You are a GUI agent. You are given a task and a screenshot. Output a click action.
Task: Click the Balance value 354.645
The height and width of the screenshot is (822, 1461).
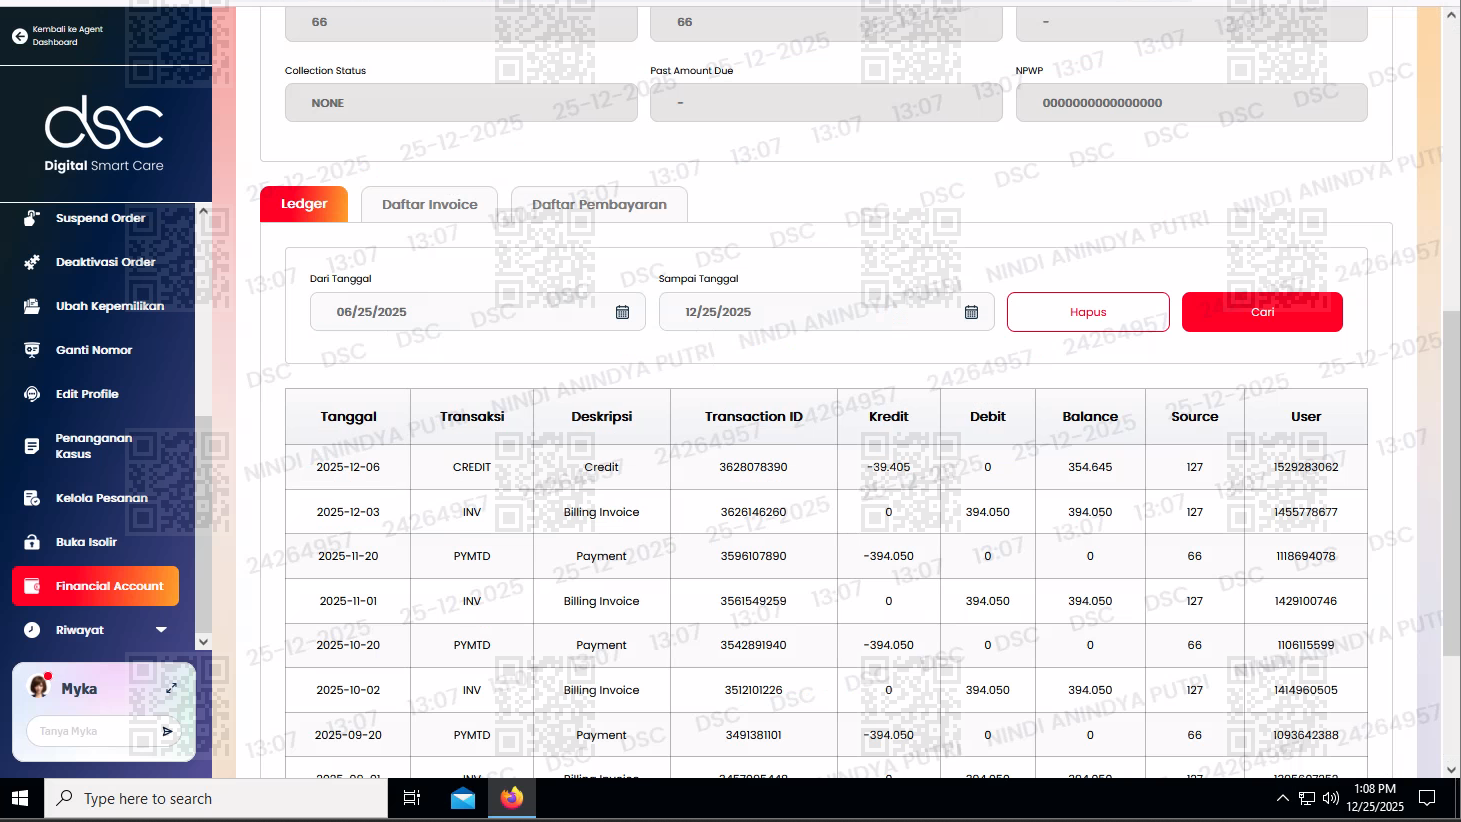coord(1090,467)
